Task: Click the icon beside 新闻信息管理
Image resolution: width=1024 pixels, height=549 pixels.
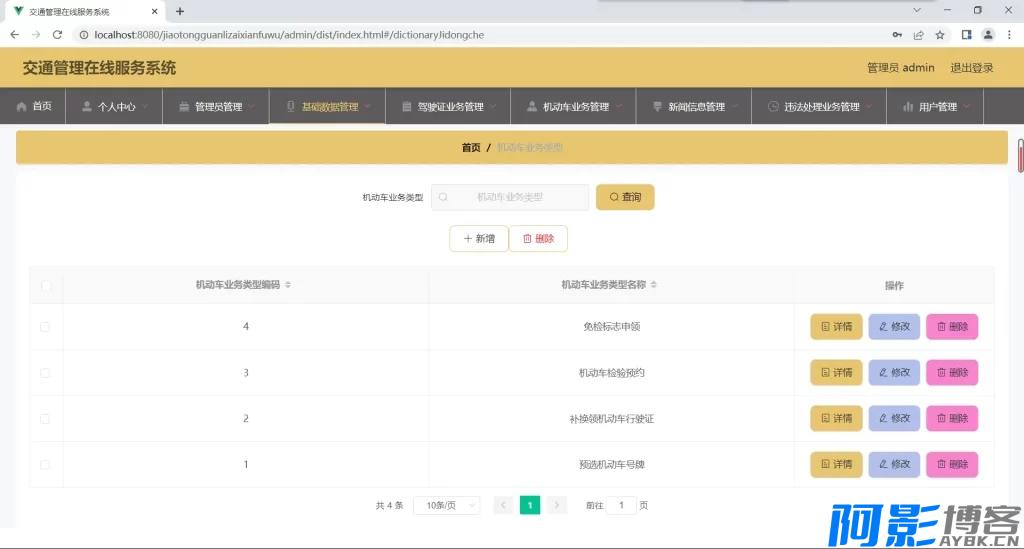Action: click(x=658, y=106)
